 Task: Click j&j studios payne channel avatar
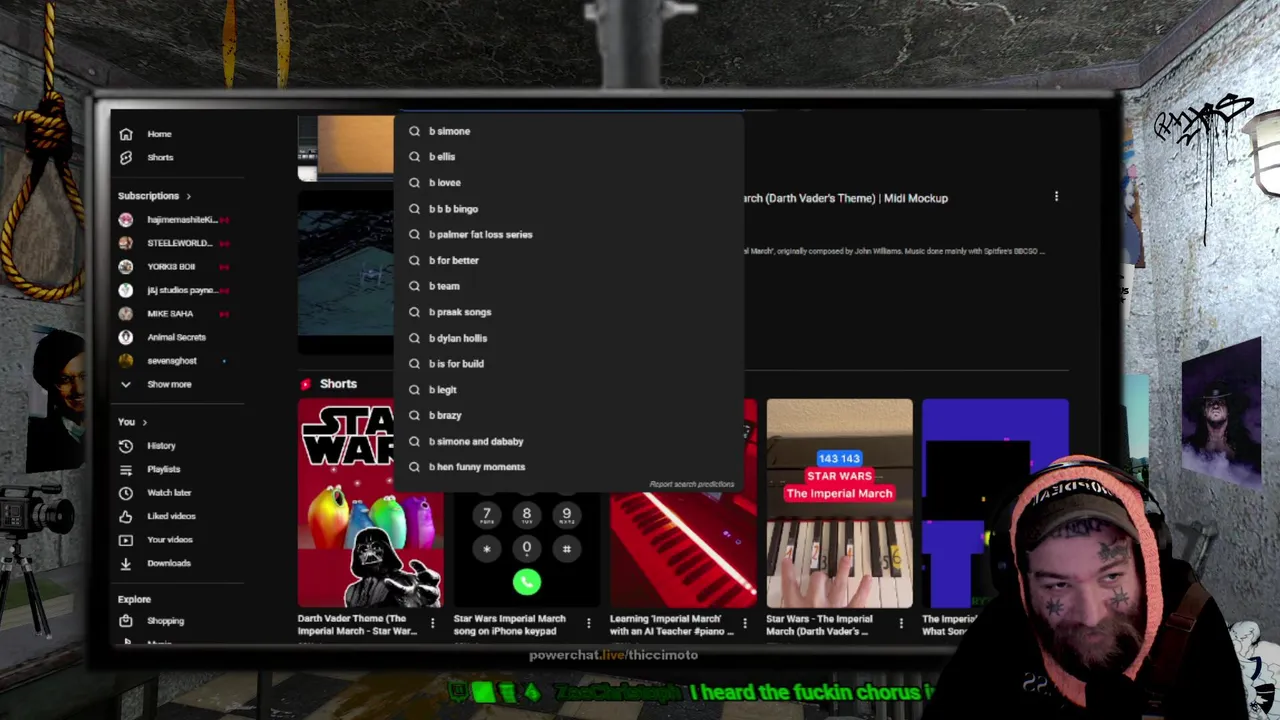click(125, 290)
